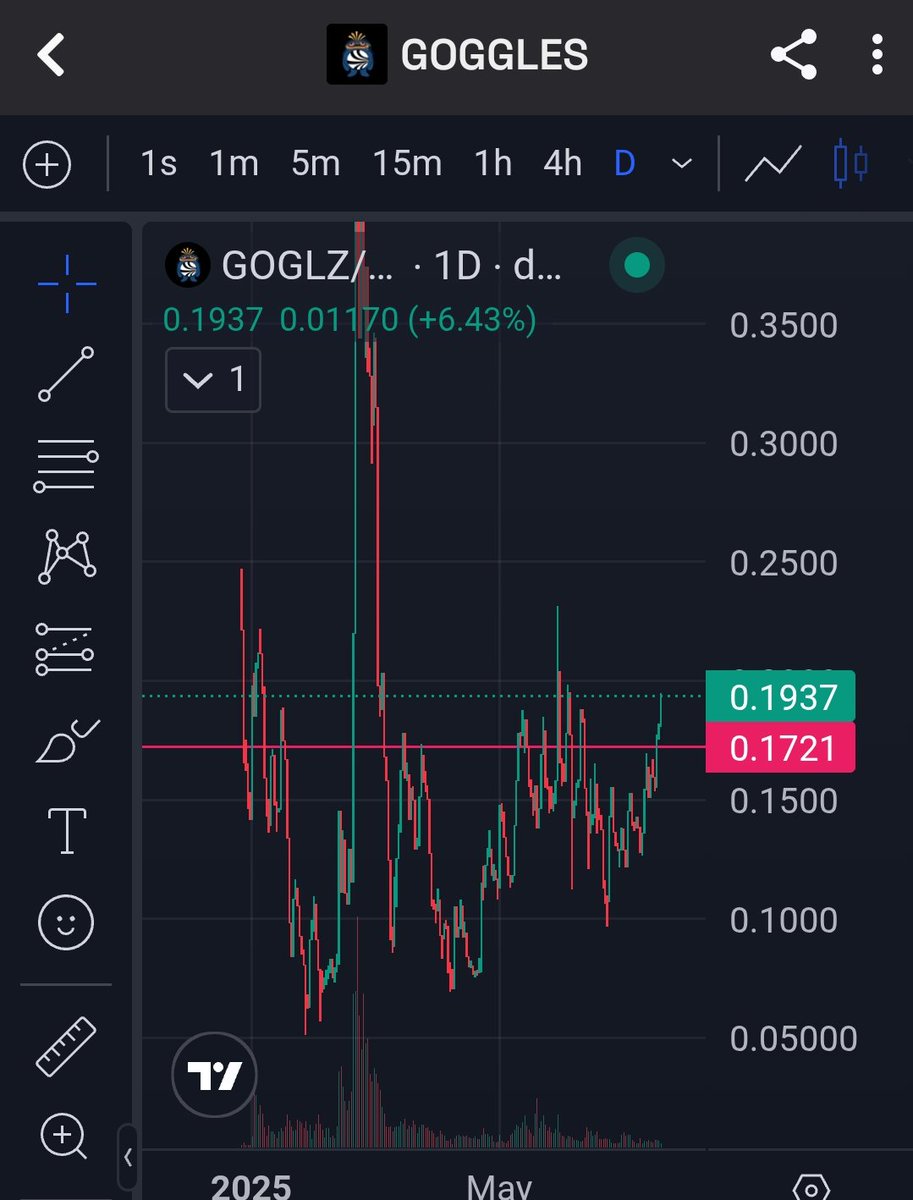Collapse the drawing toolbar with arrow handle
913x1200 pixels.
coord(127,1158)
